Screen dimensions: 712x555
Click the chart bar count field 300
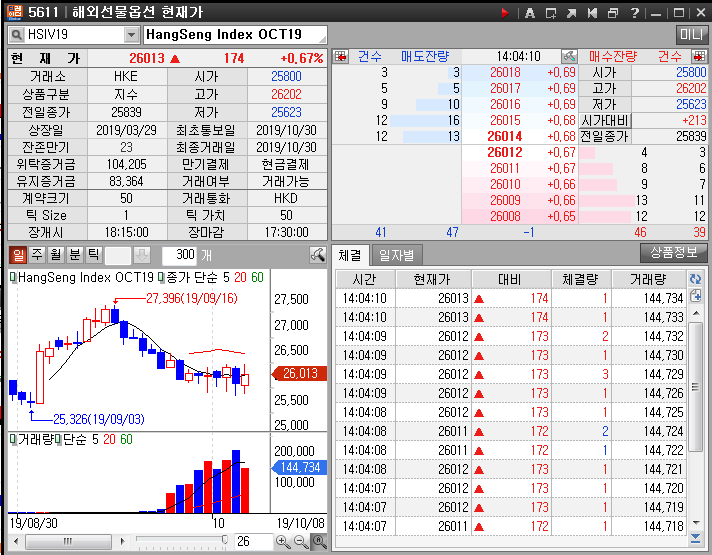pos(179,255)
